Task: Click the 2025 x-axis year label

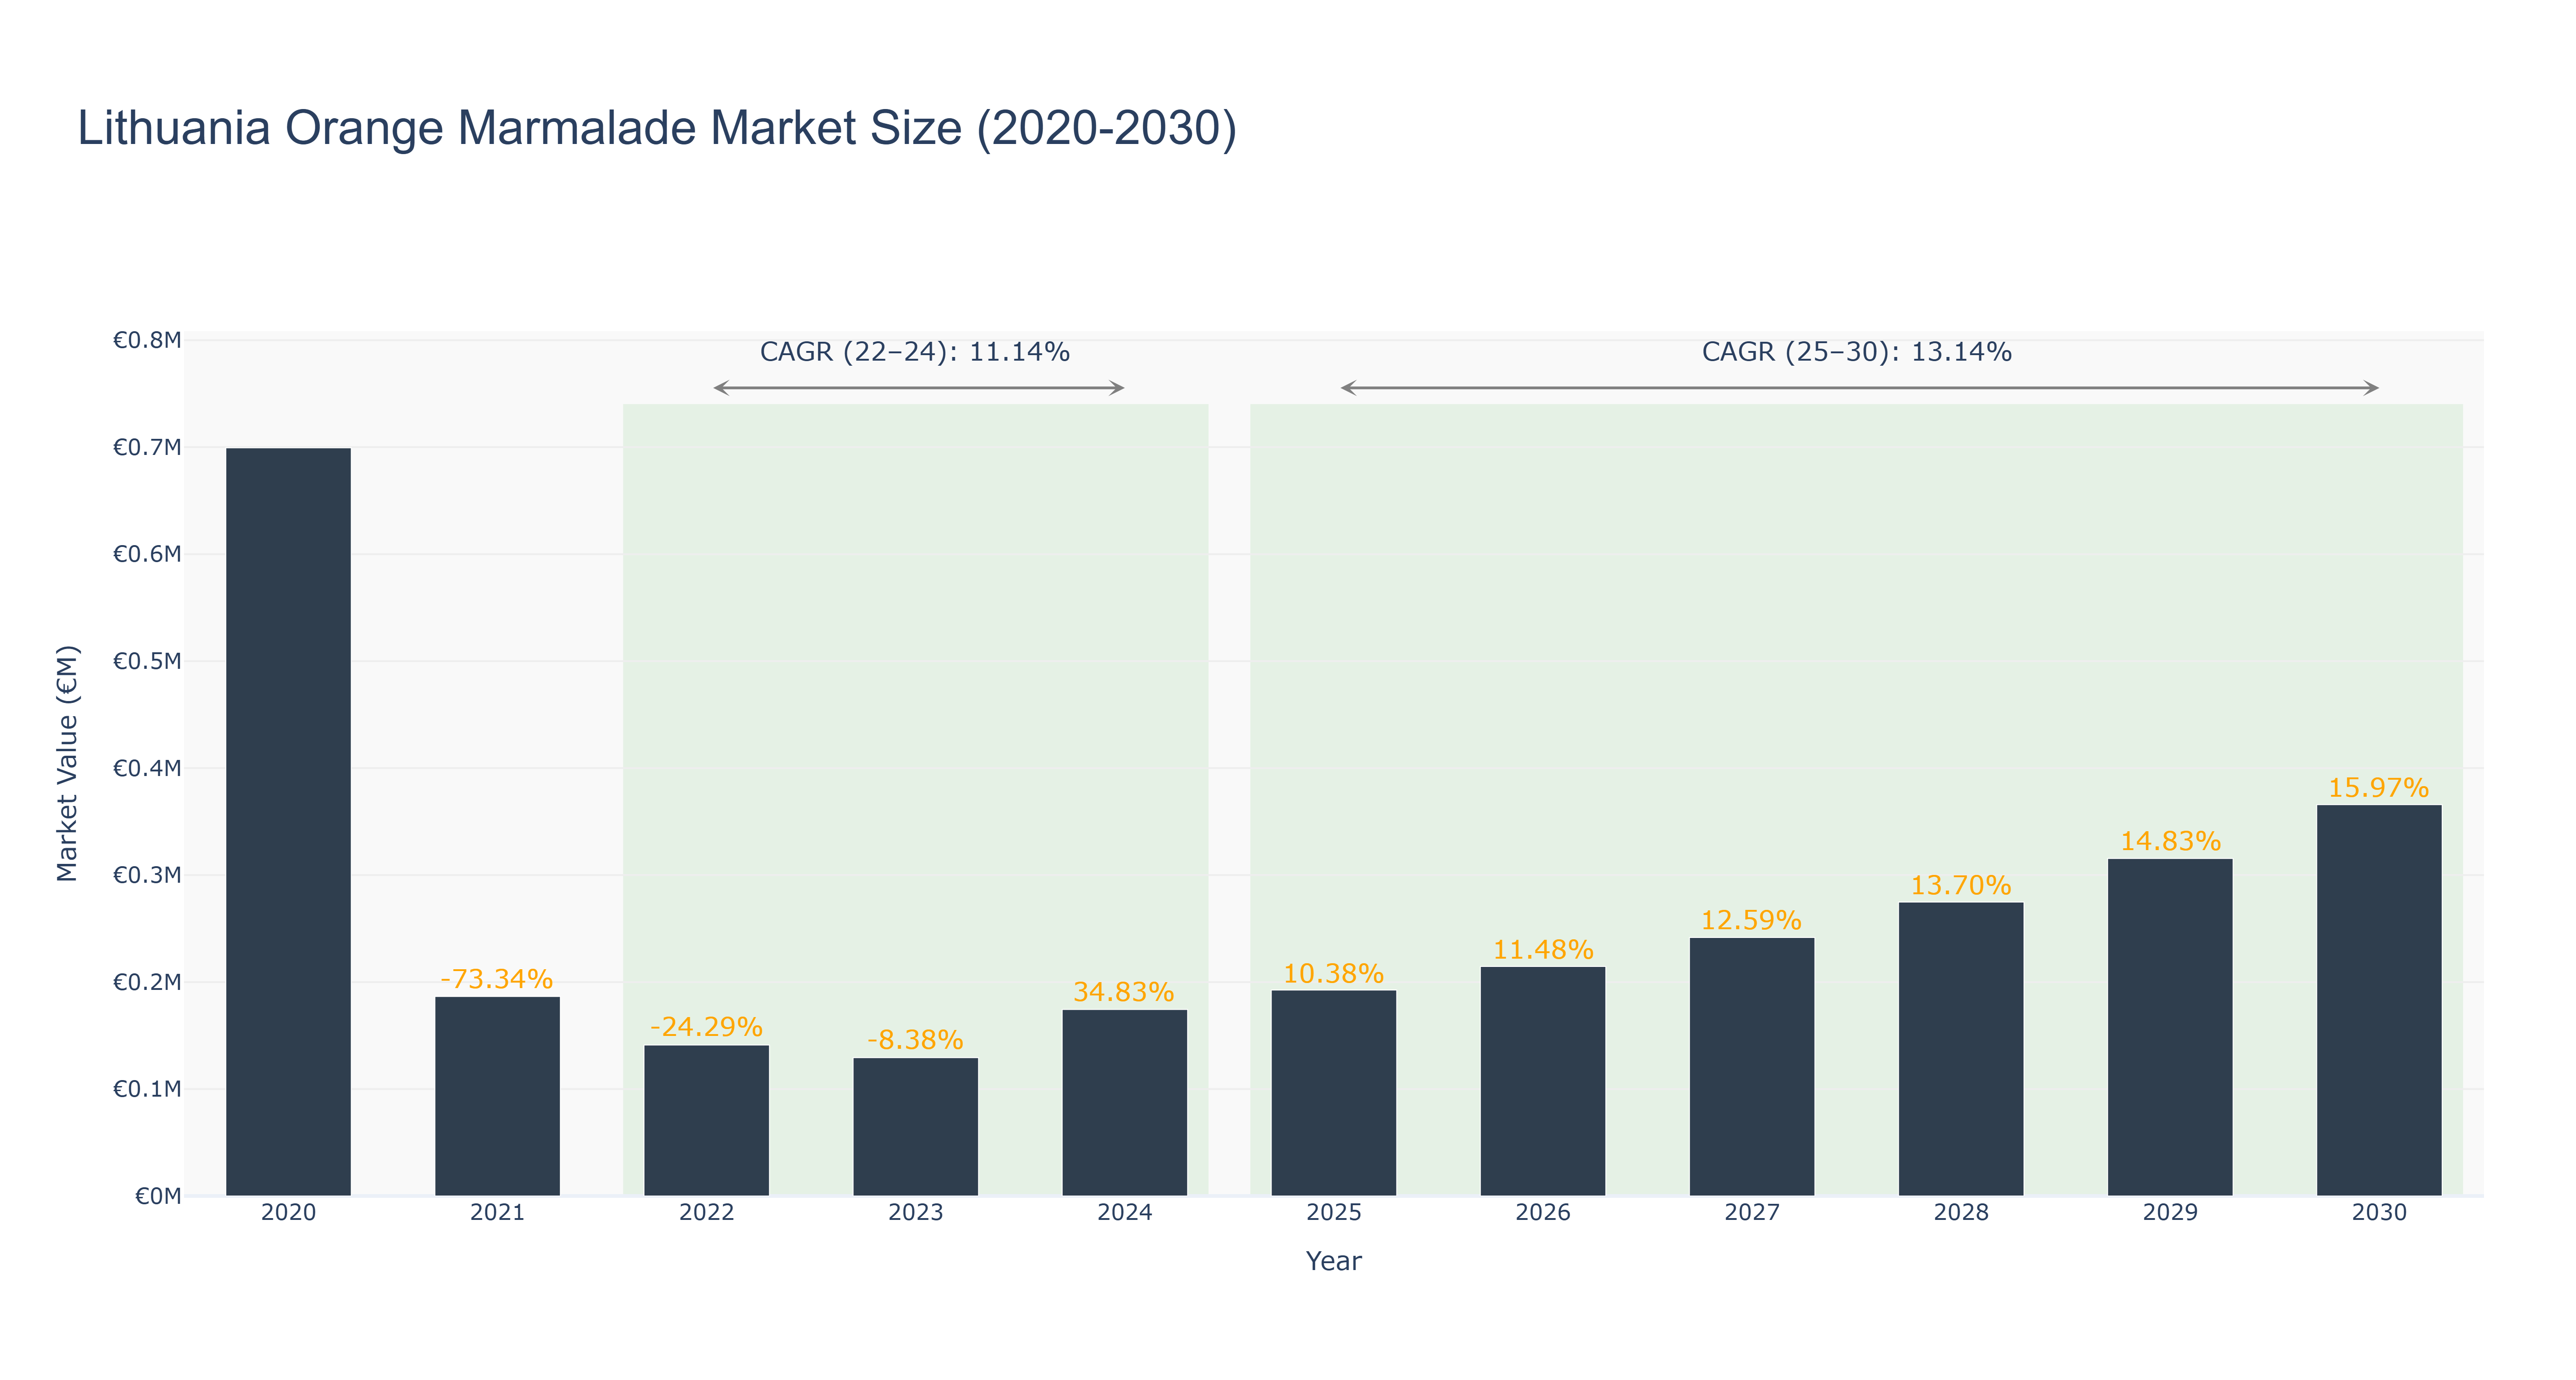Action: point(1333,1213)
